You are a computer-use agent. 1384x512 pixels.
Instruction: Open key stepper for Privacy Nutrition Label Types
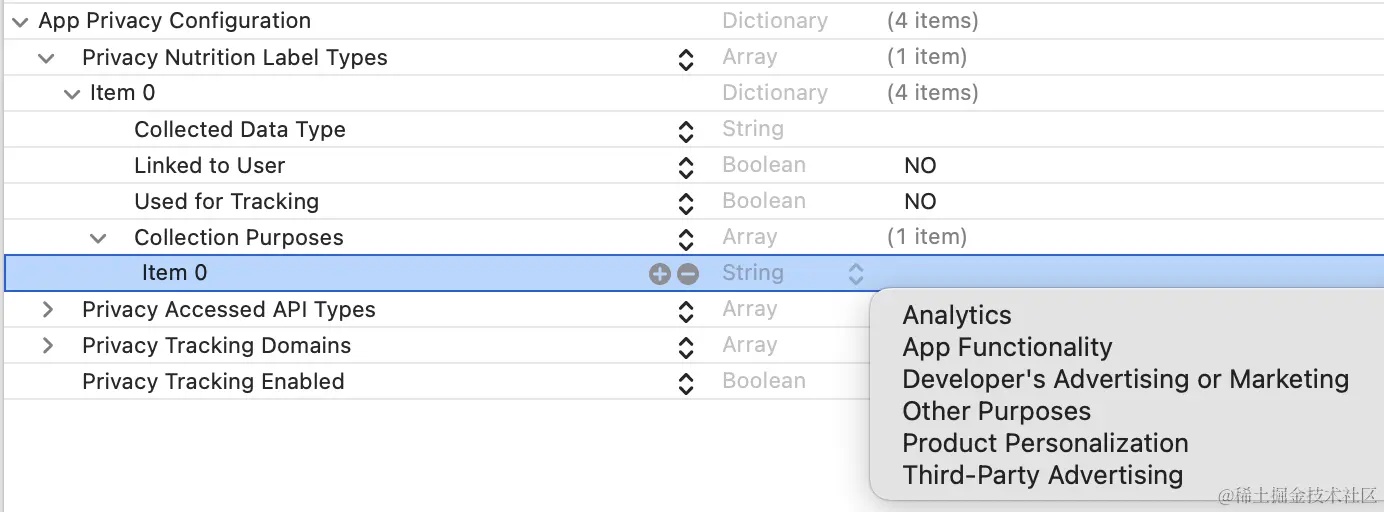coord(686,59)
